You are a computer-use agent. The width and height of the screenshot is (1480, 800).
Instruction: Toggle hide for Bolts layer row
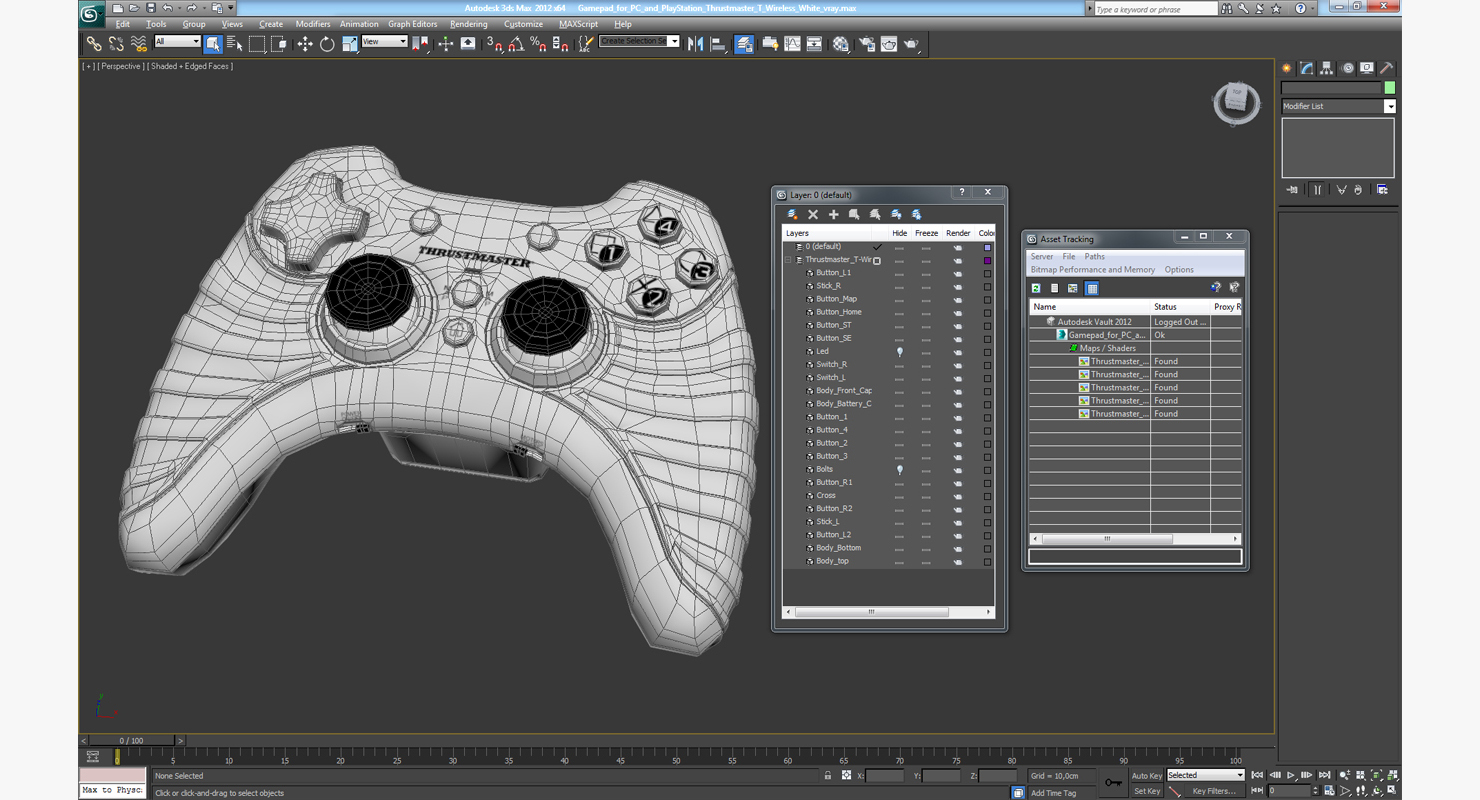click(899, 469)
